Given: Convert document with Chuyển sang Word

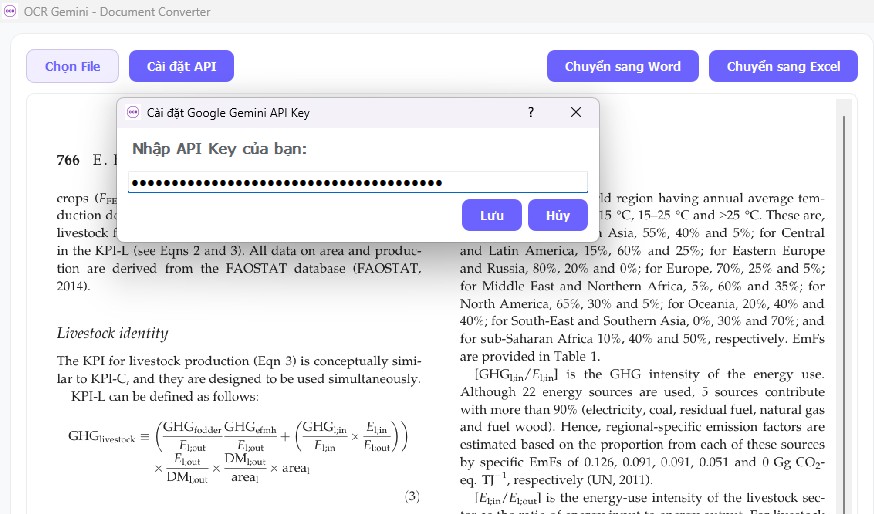Looking at the screenshot, I should coord(622,67).
